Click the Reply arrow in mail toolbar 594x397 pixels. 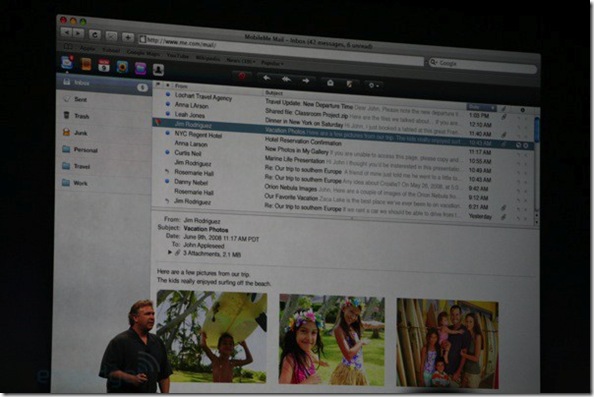pos(266,78)
